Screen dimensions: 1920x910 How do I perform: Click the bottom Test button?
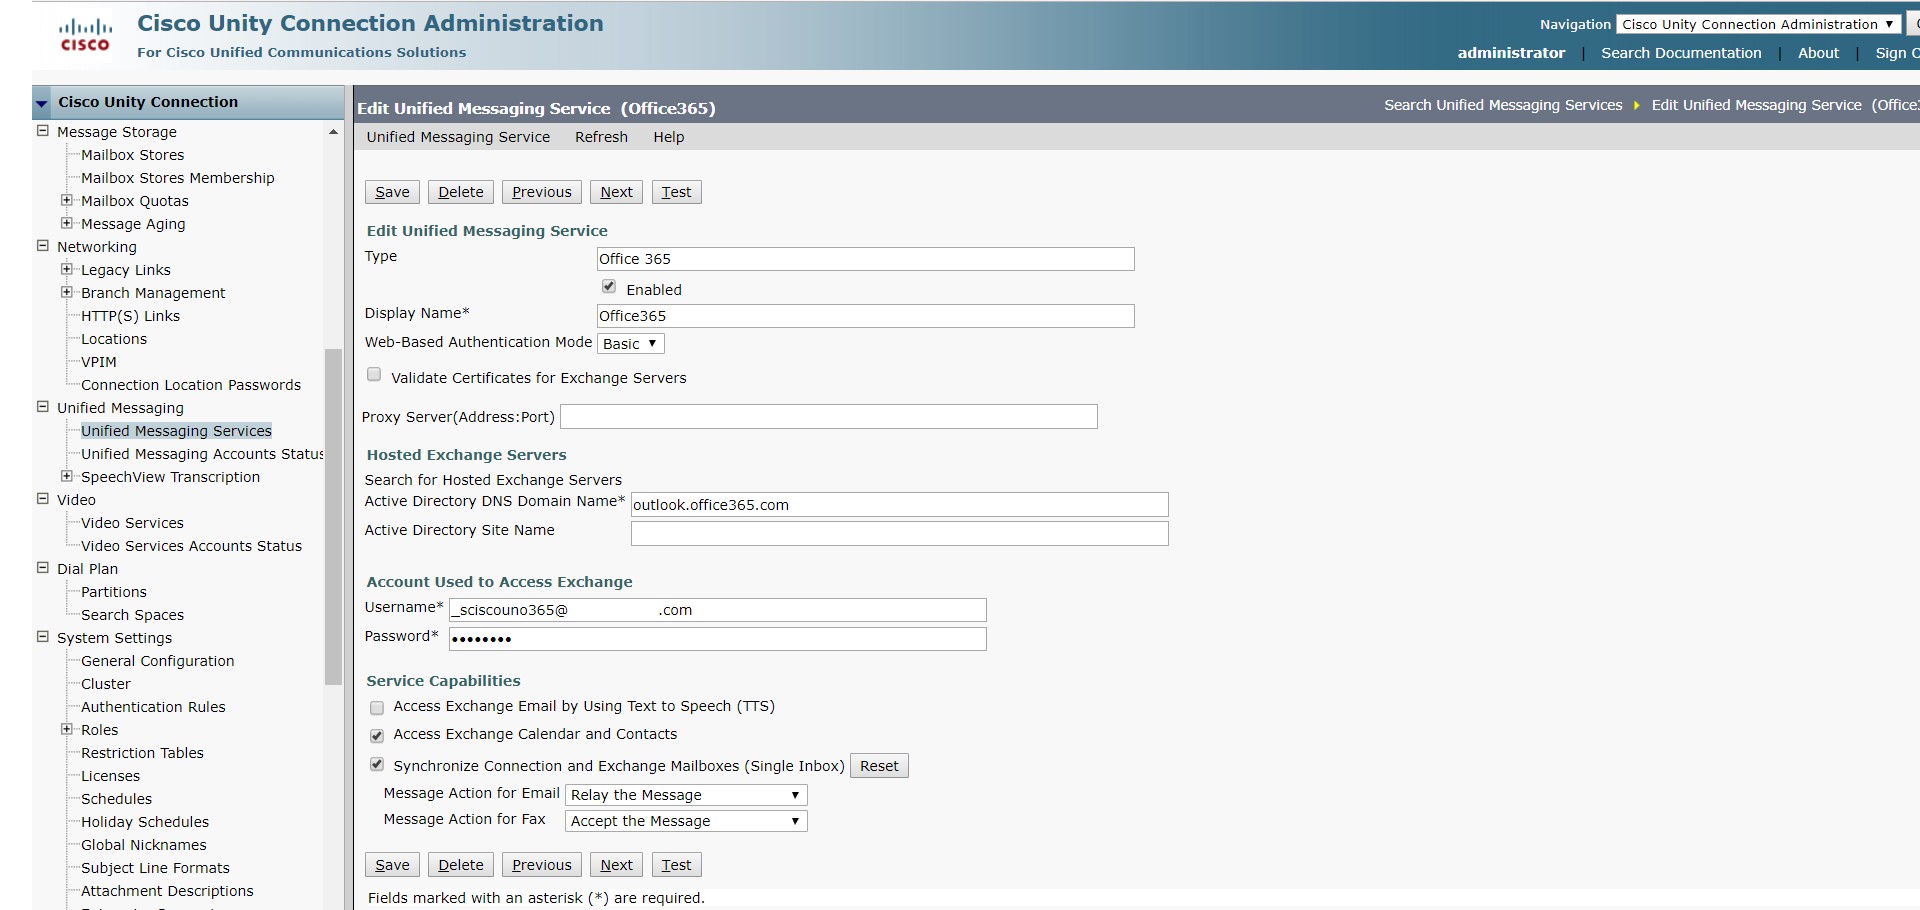[x=676, y=865]
